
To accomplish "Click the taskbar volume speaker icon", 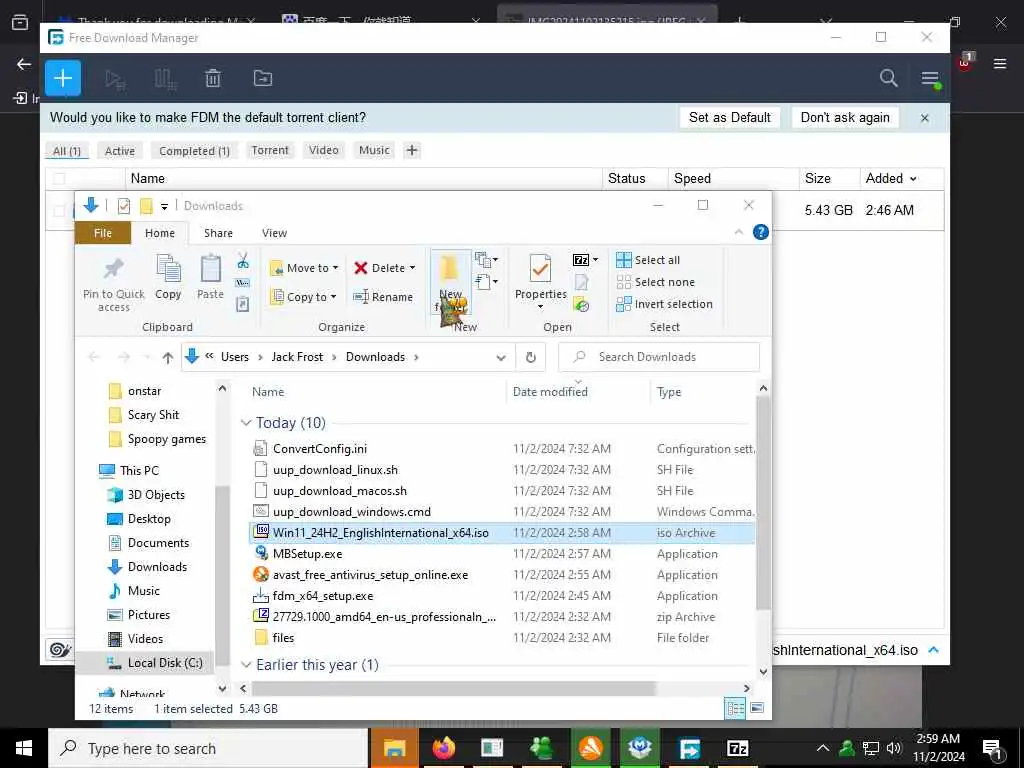I will click(x=894, y=748).
